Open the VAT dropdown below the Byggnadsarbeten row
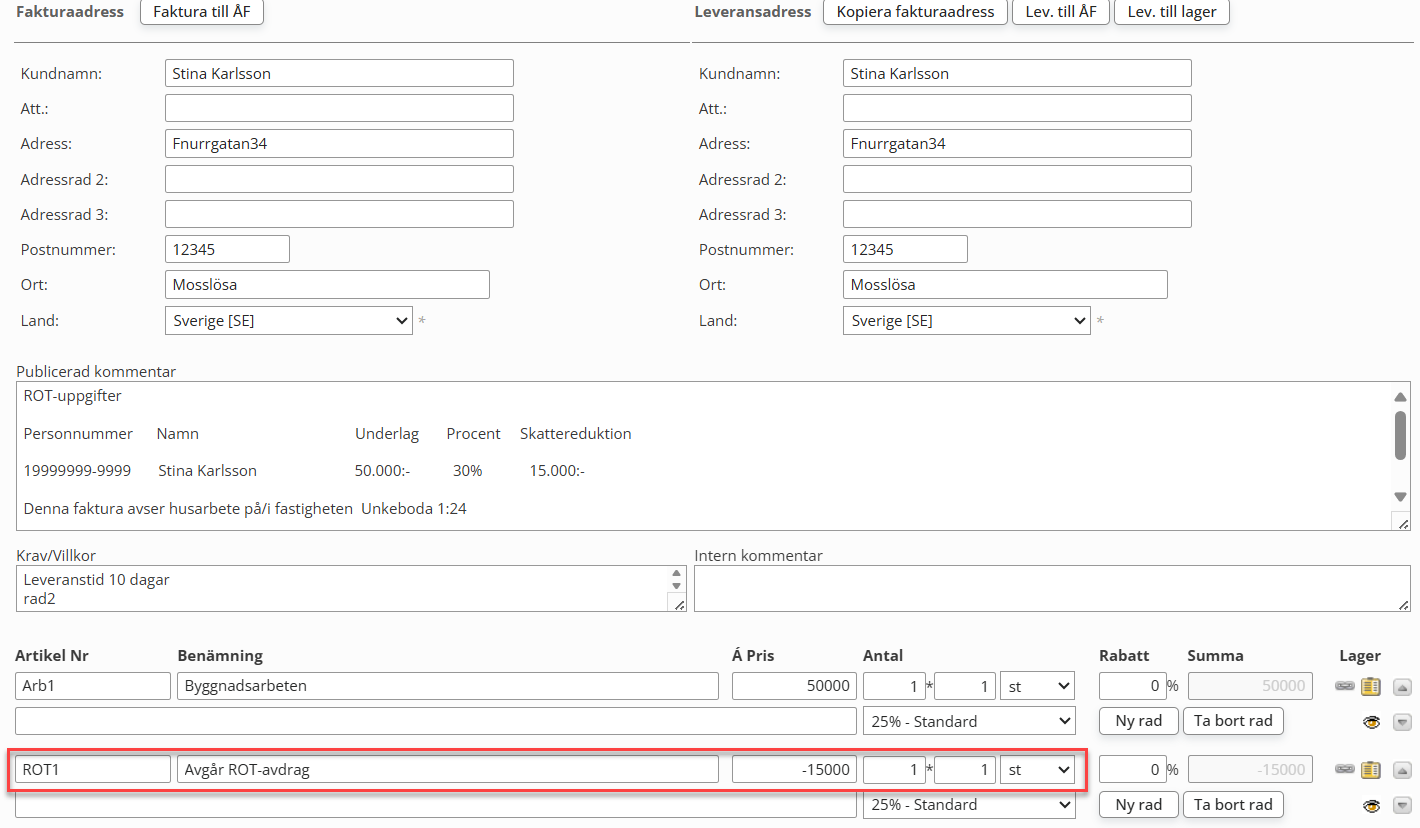The width and height of the screenshot is (1420, 828). tap(968, 721)
